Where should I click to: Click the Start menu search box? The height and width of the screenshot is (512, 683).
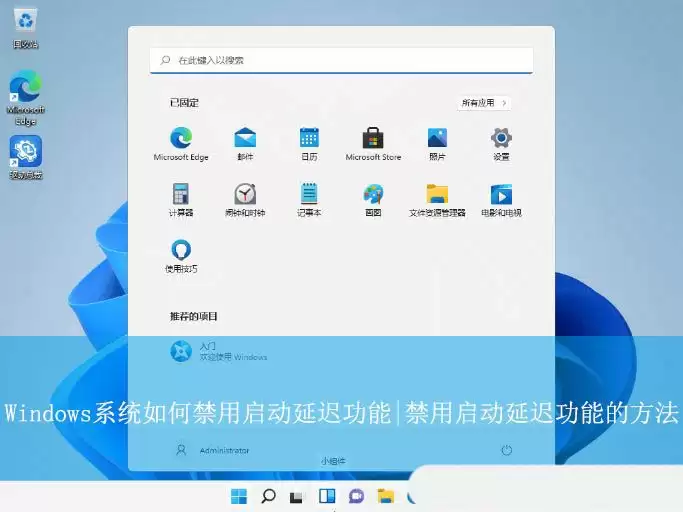(x=342, y=60)
